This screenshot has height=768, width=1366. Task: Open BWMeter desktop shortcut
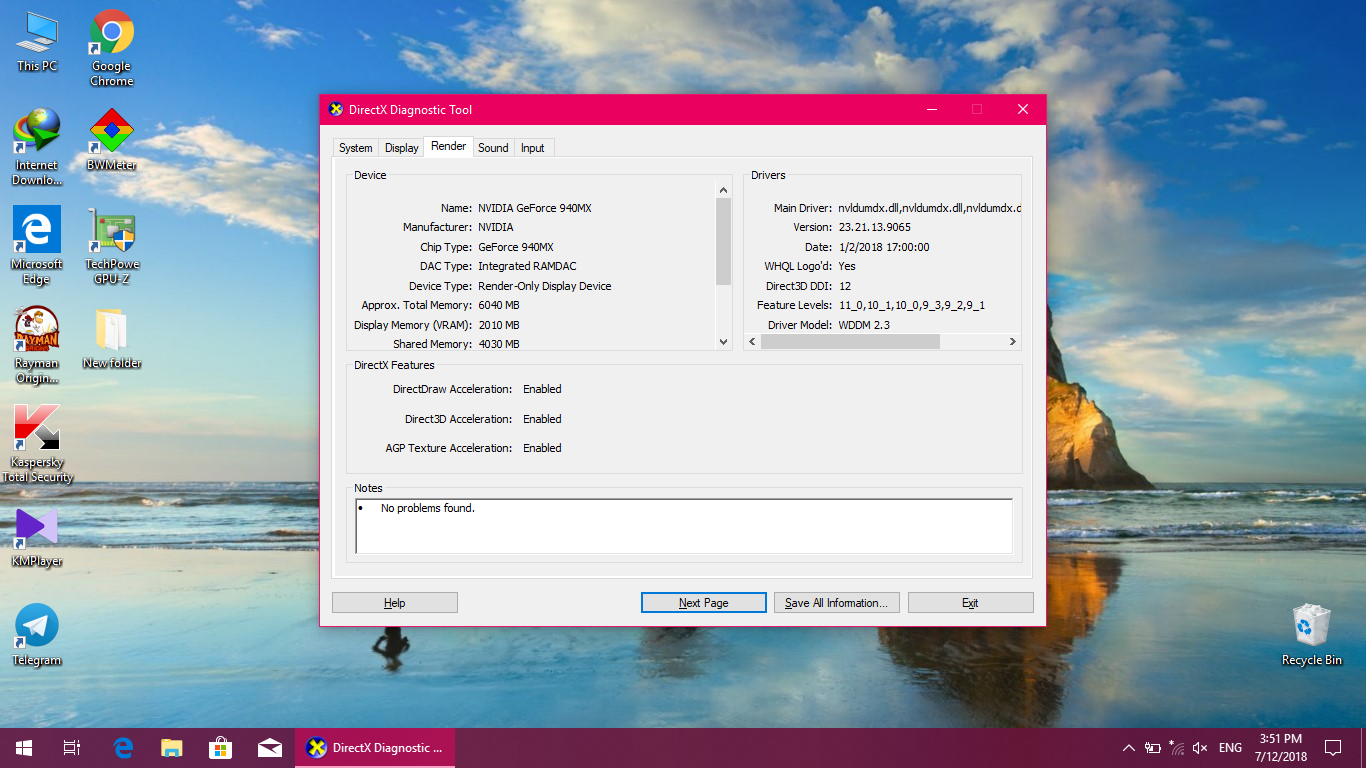112,140
